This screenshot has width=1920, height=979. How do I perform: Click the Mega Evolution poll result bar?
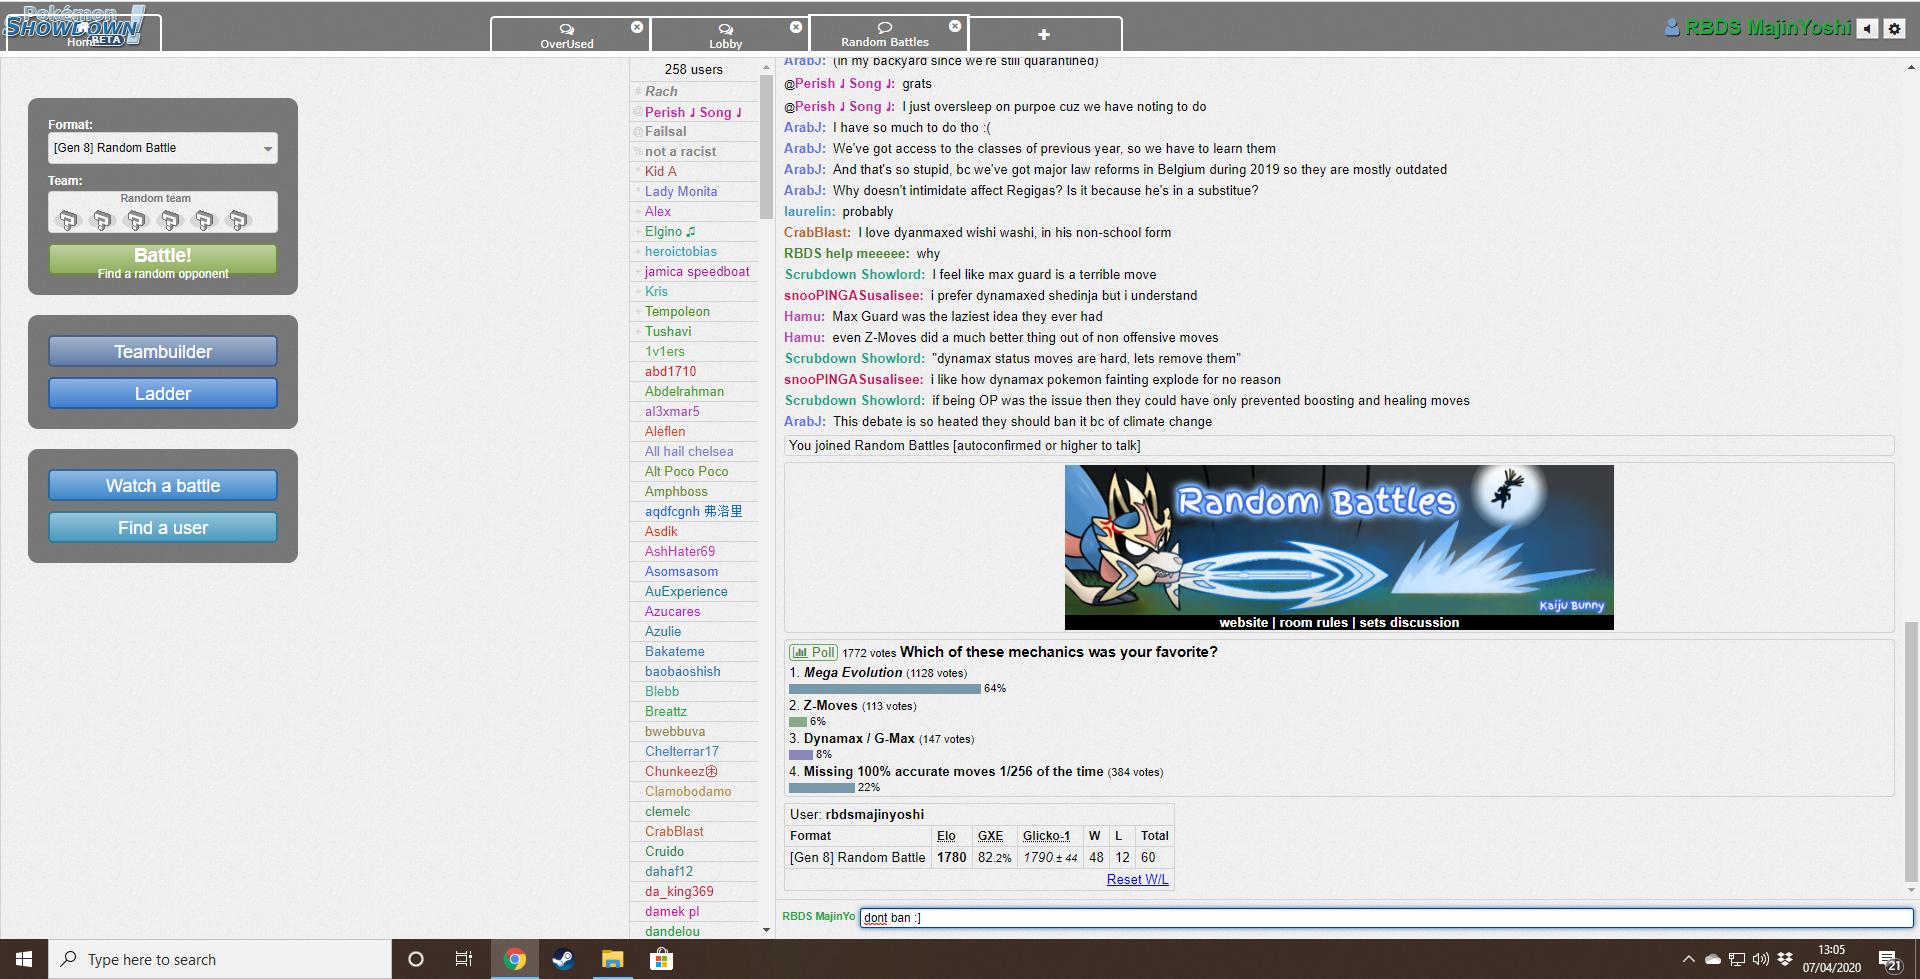click(884, 689)
